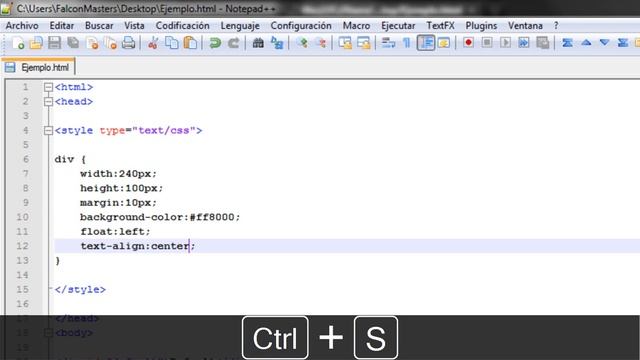This screenshot has width=640, height=360.
Task: Click the green Undo arrow icon
Action: pos(215,42)
